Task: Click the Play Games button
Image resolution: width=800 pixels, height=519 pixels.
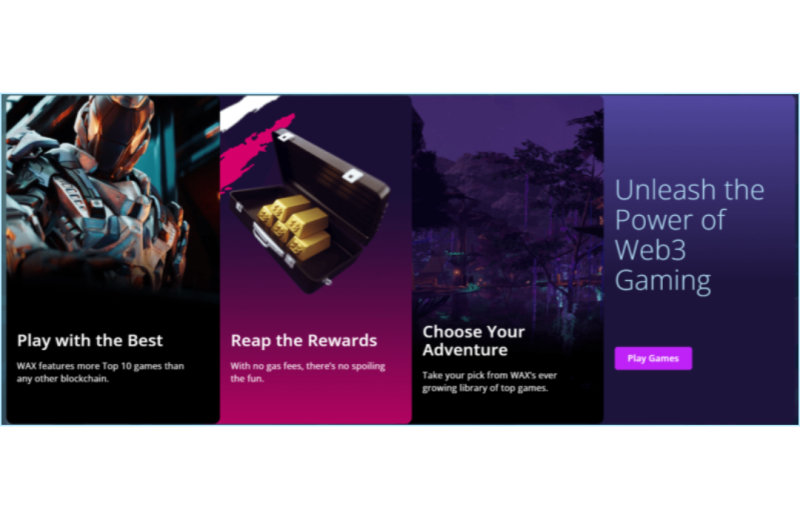Action: pyautogui.click(x=653, y=358)
